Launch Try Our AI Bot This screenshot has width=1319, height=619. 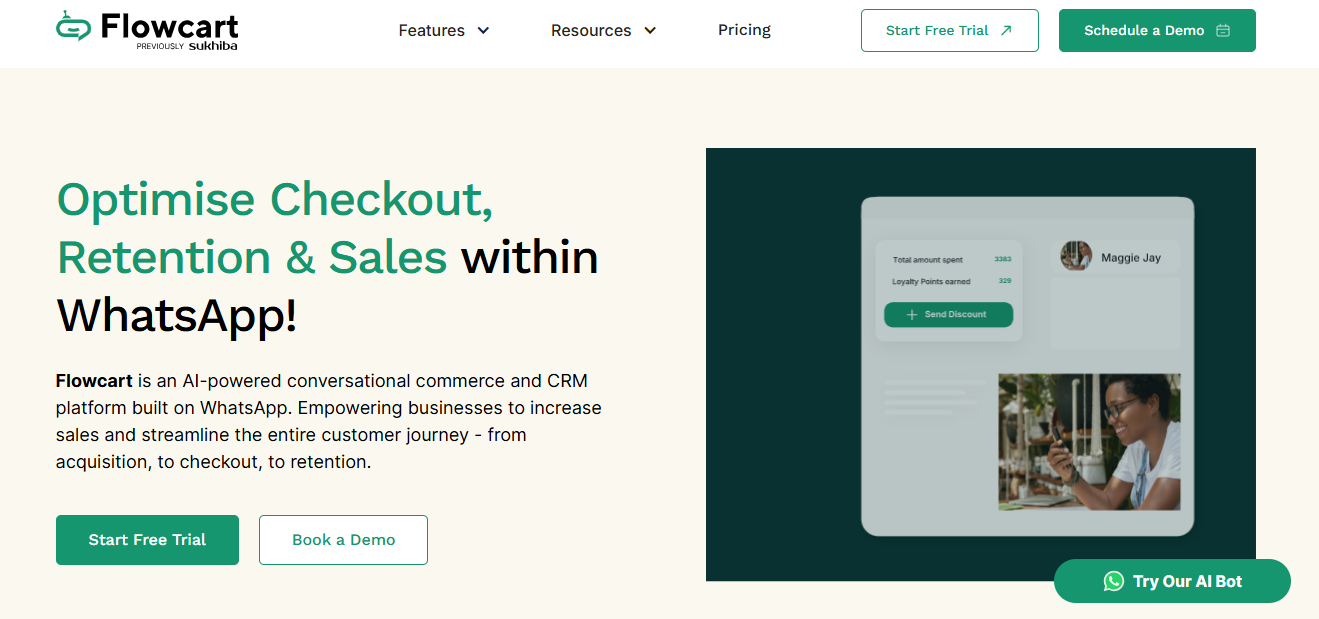point(1171,580)
